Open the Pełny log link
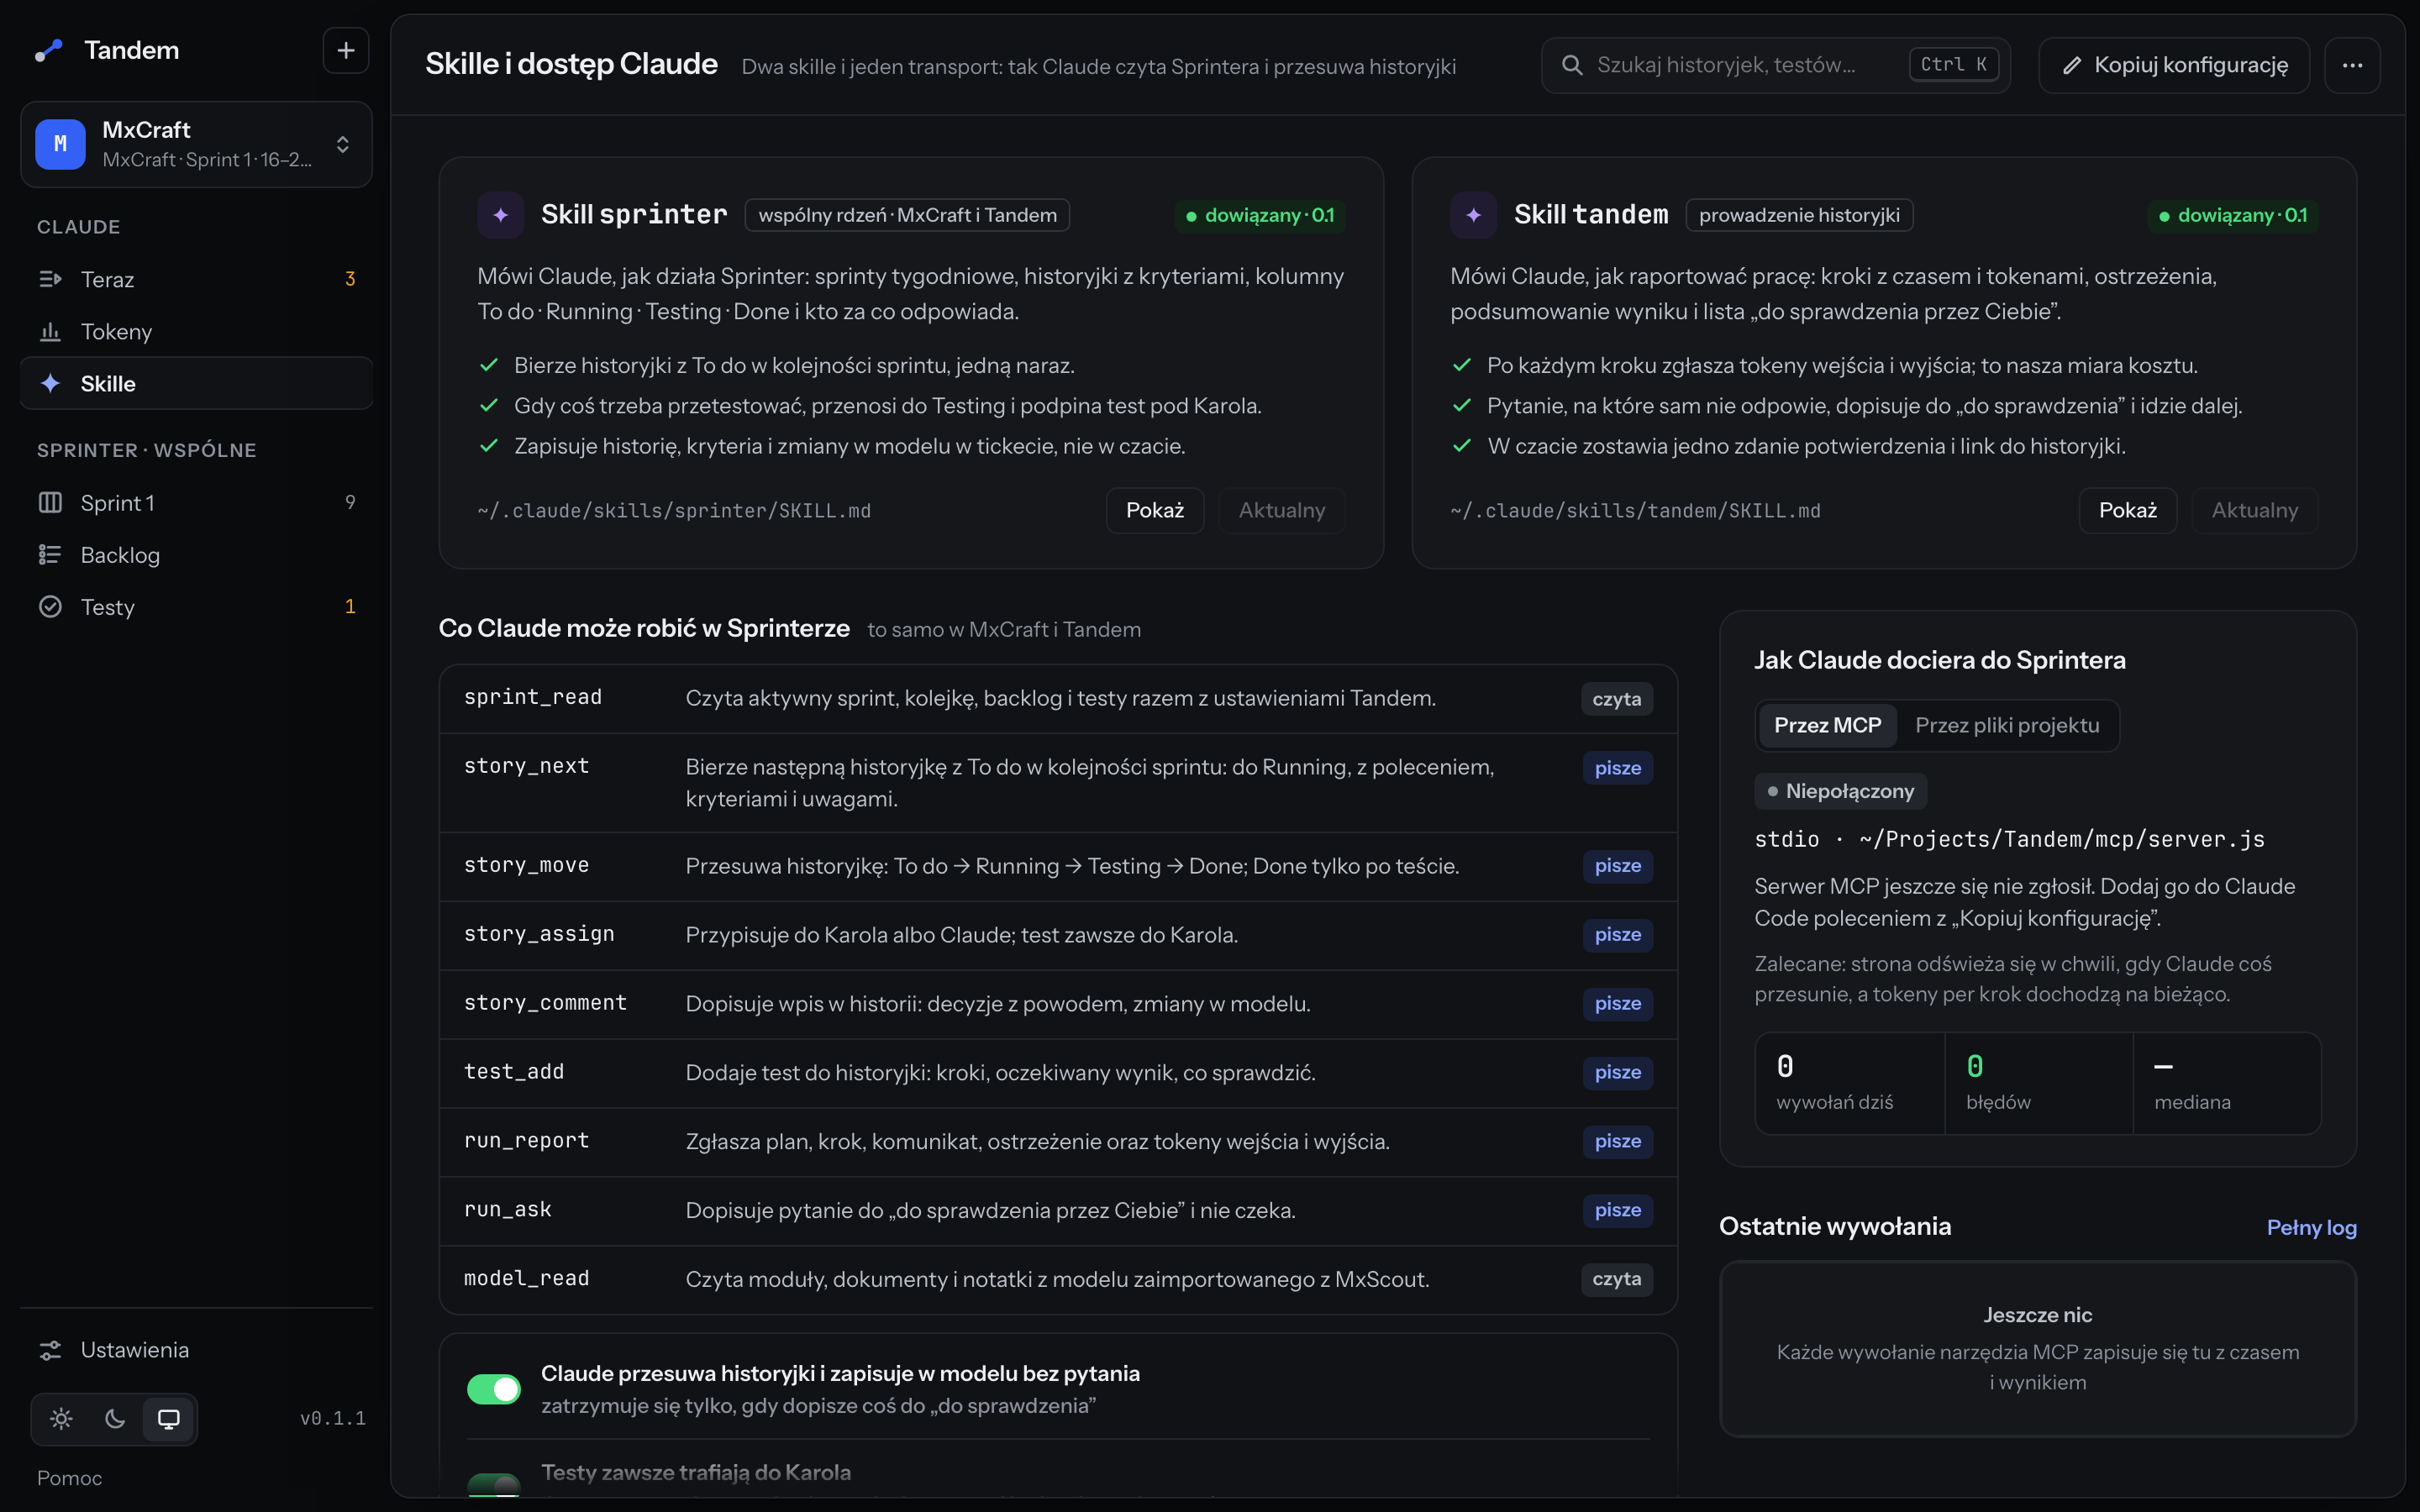This screenshot has height=1512, width=2420. pyautogui.click(x=2311, y=1227)
